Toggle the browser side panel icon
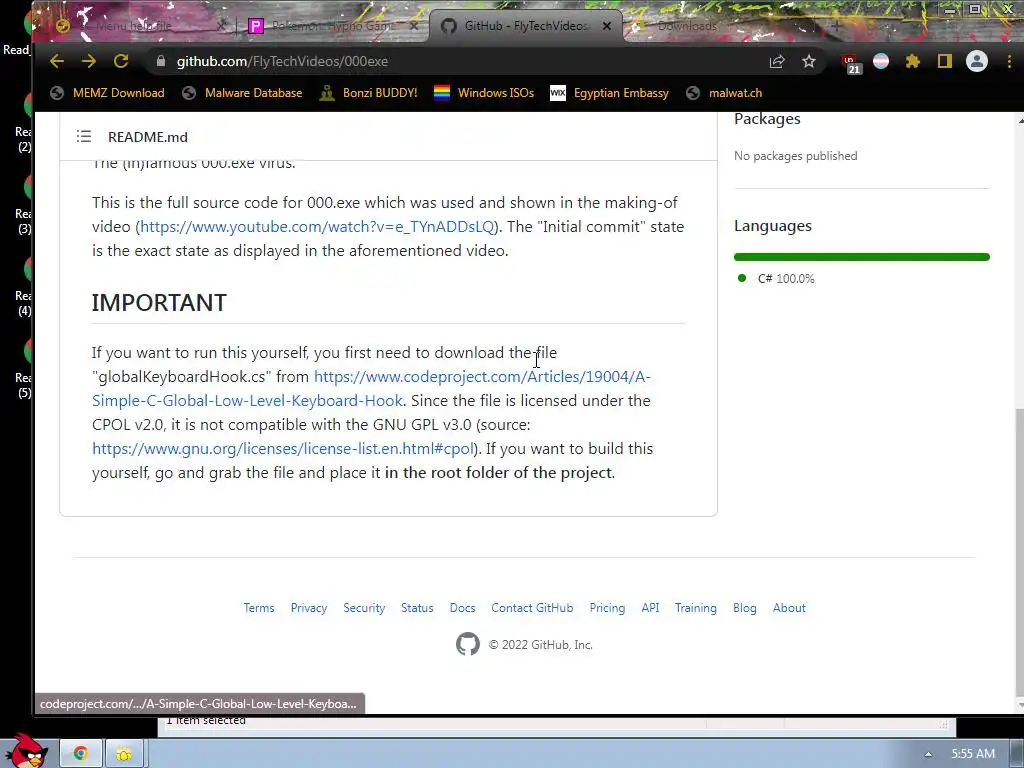Screen dimensions: 1024x768 point(944,61)
